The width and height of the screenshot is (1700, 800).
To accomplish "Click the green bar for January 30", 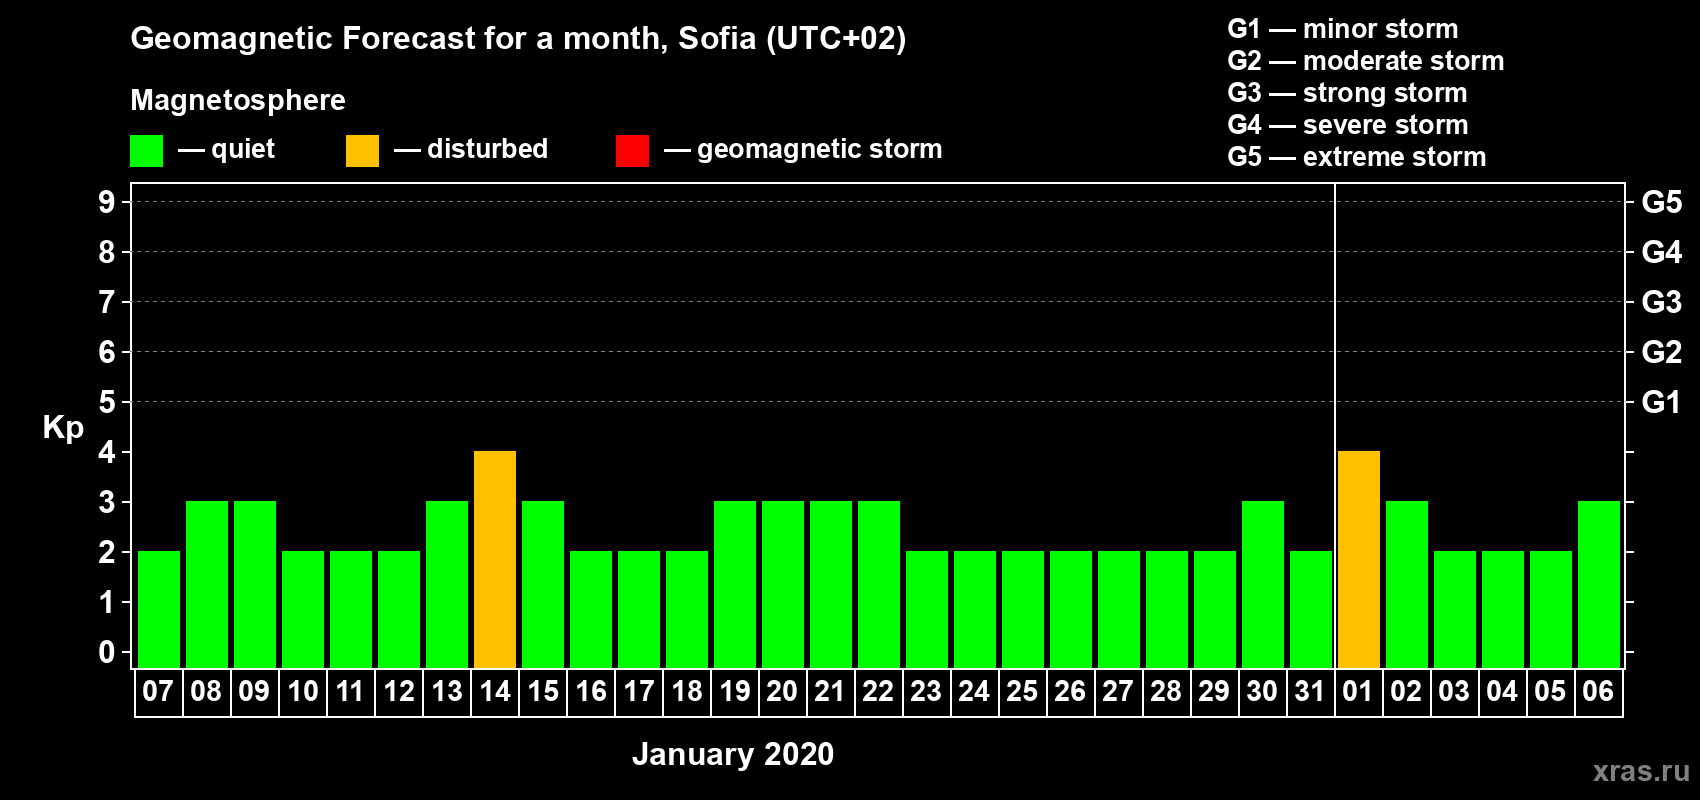I will point(1263,584).
